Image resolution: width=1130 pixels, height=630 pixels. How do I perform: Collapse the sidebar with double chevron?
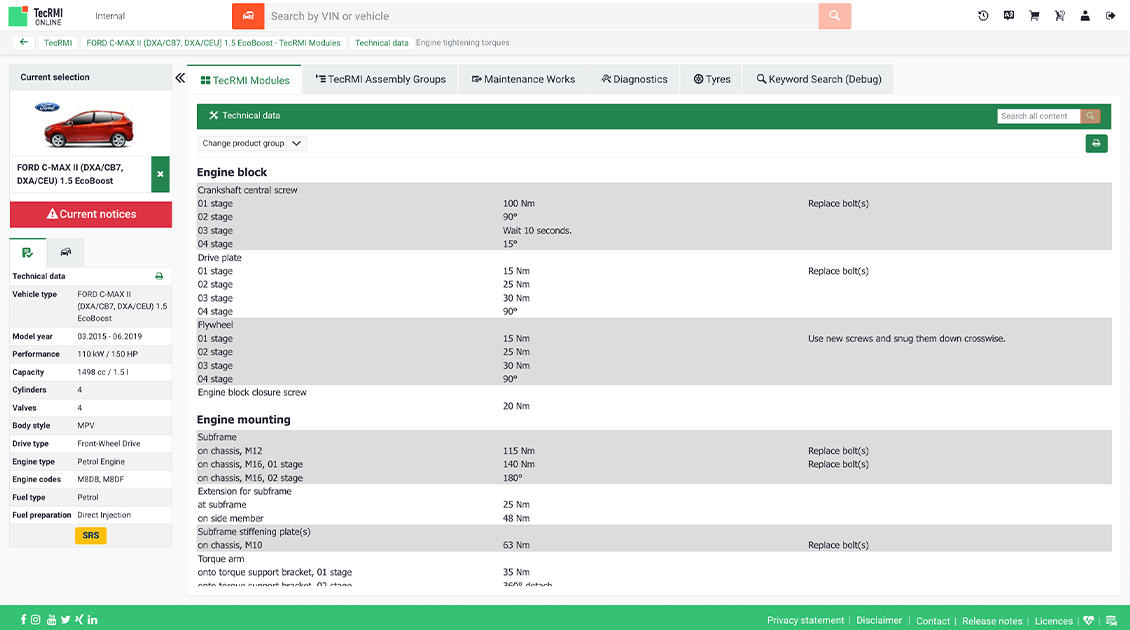click(180, 78)
